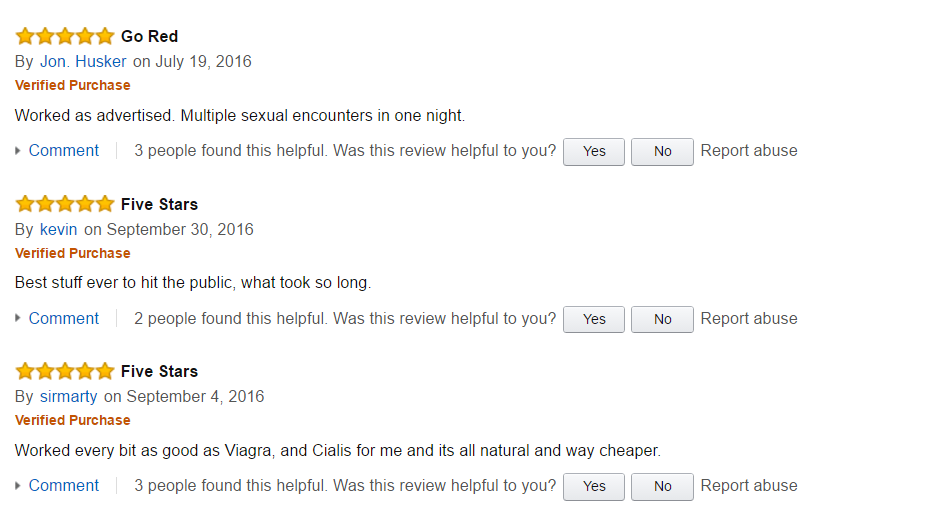Open kevin's reviewer profile
The image size is (929, 522).
click(58, 229)
